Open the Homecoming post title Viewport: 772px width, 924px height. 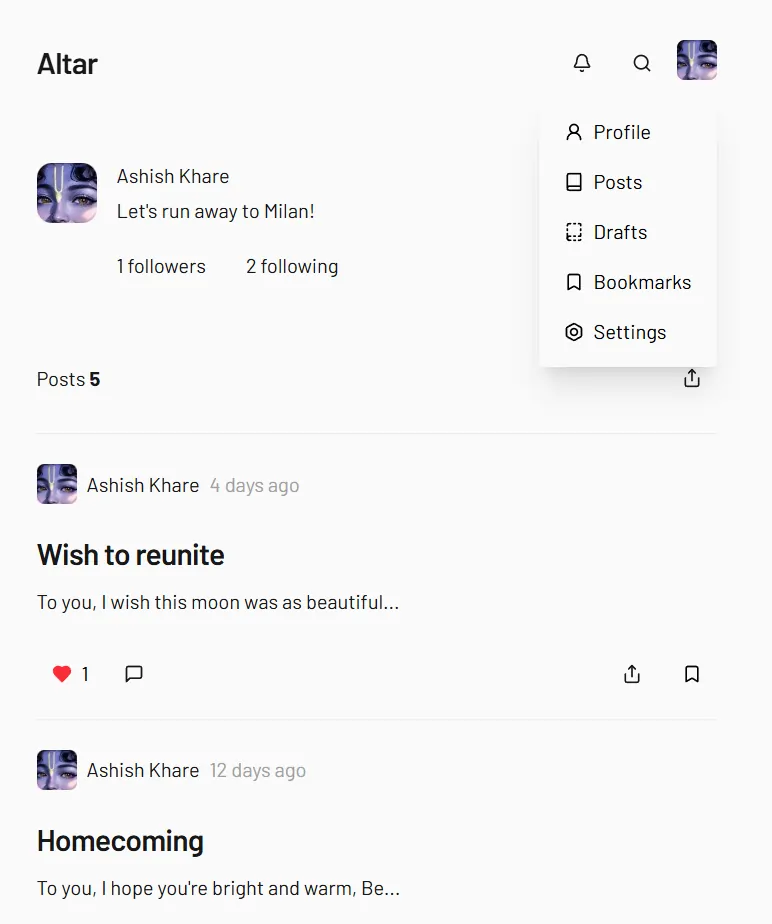point(120,841)
